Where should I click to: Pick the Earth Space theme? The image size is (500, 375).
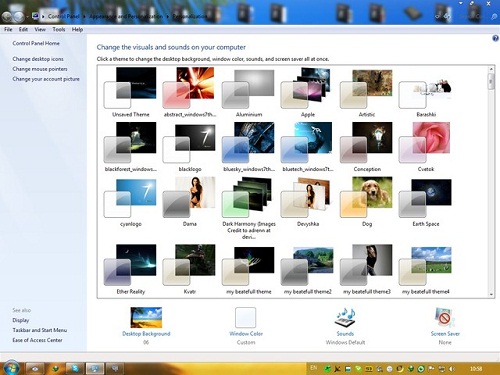point(425,198)
